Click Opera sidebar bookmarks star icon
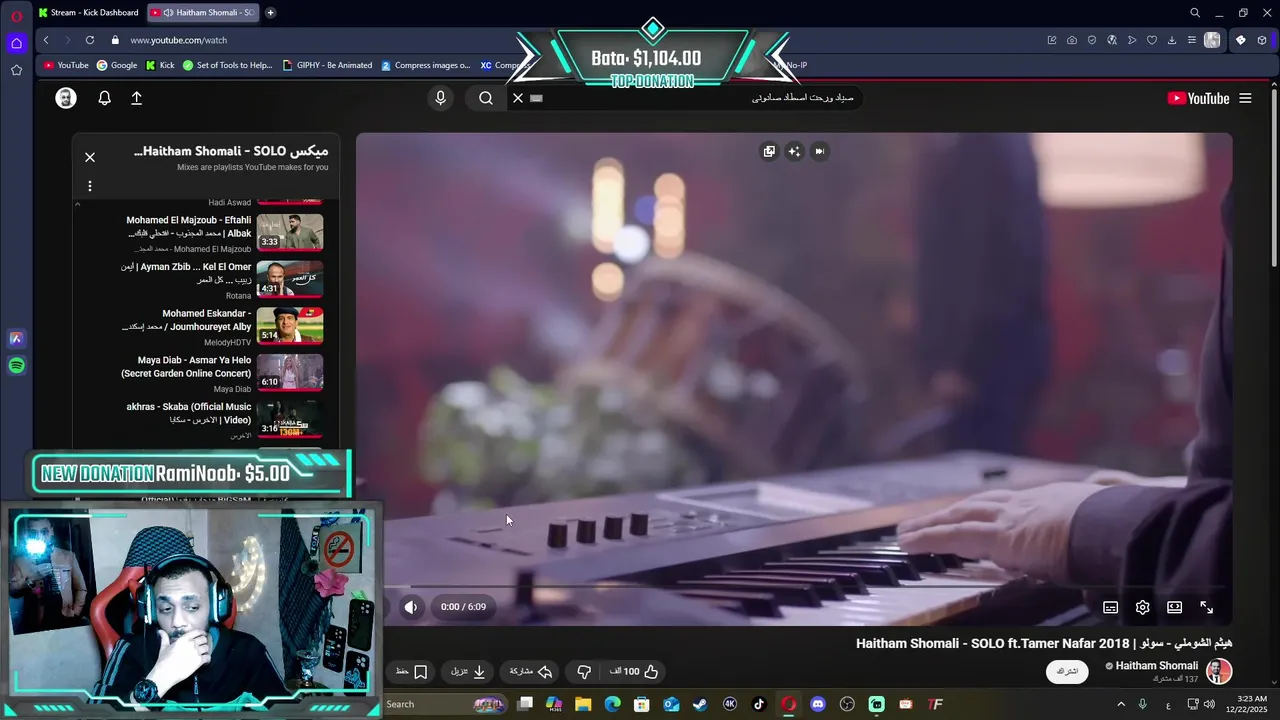The width and height of the screenshot is (1280, 720). (x=16, y=70)
